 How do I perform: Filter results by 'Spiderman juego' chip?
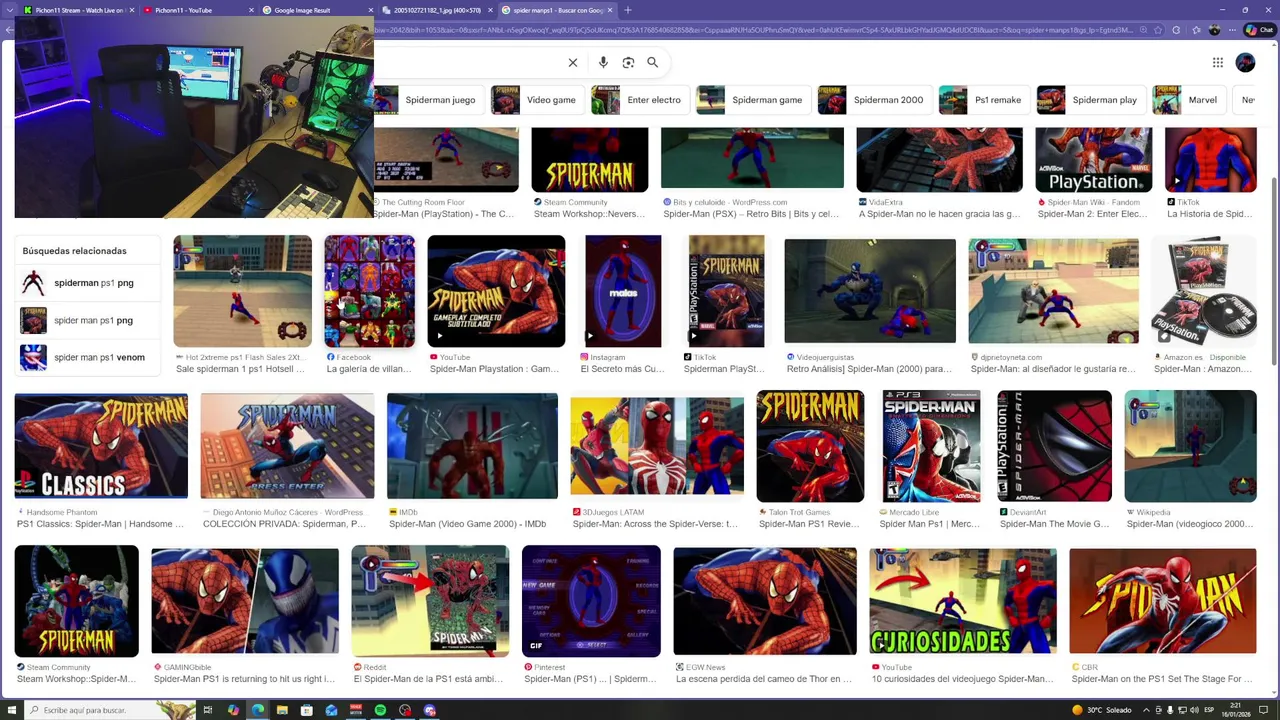tap(429, 100)
